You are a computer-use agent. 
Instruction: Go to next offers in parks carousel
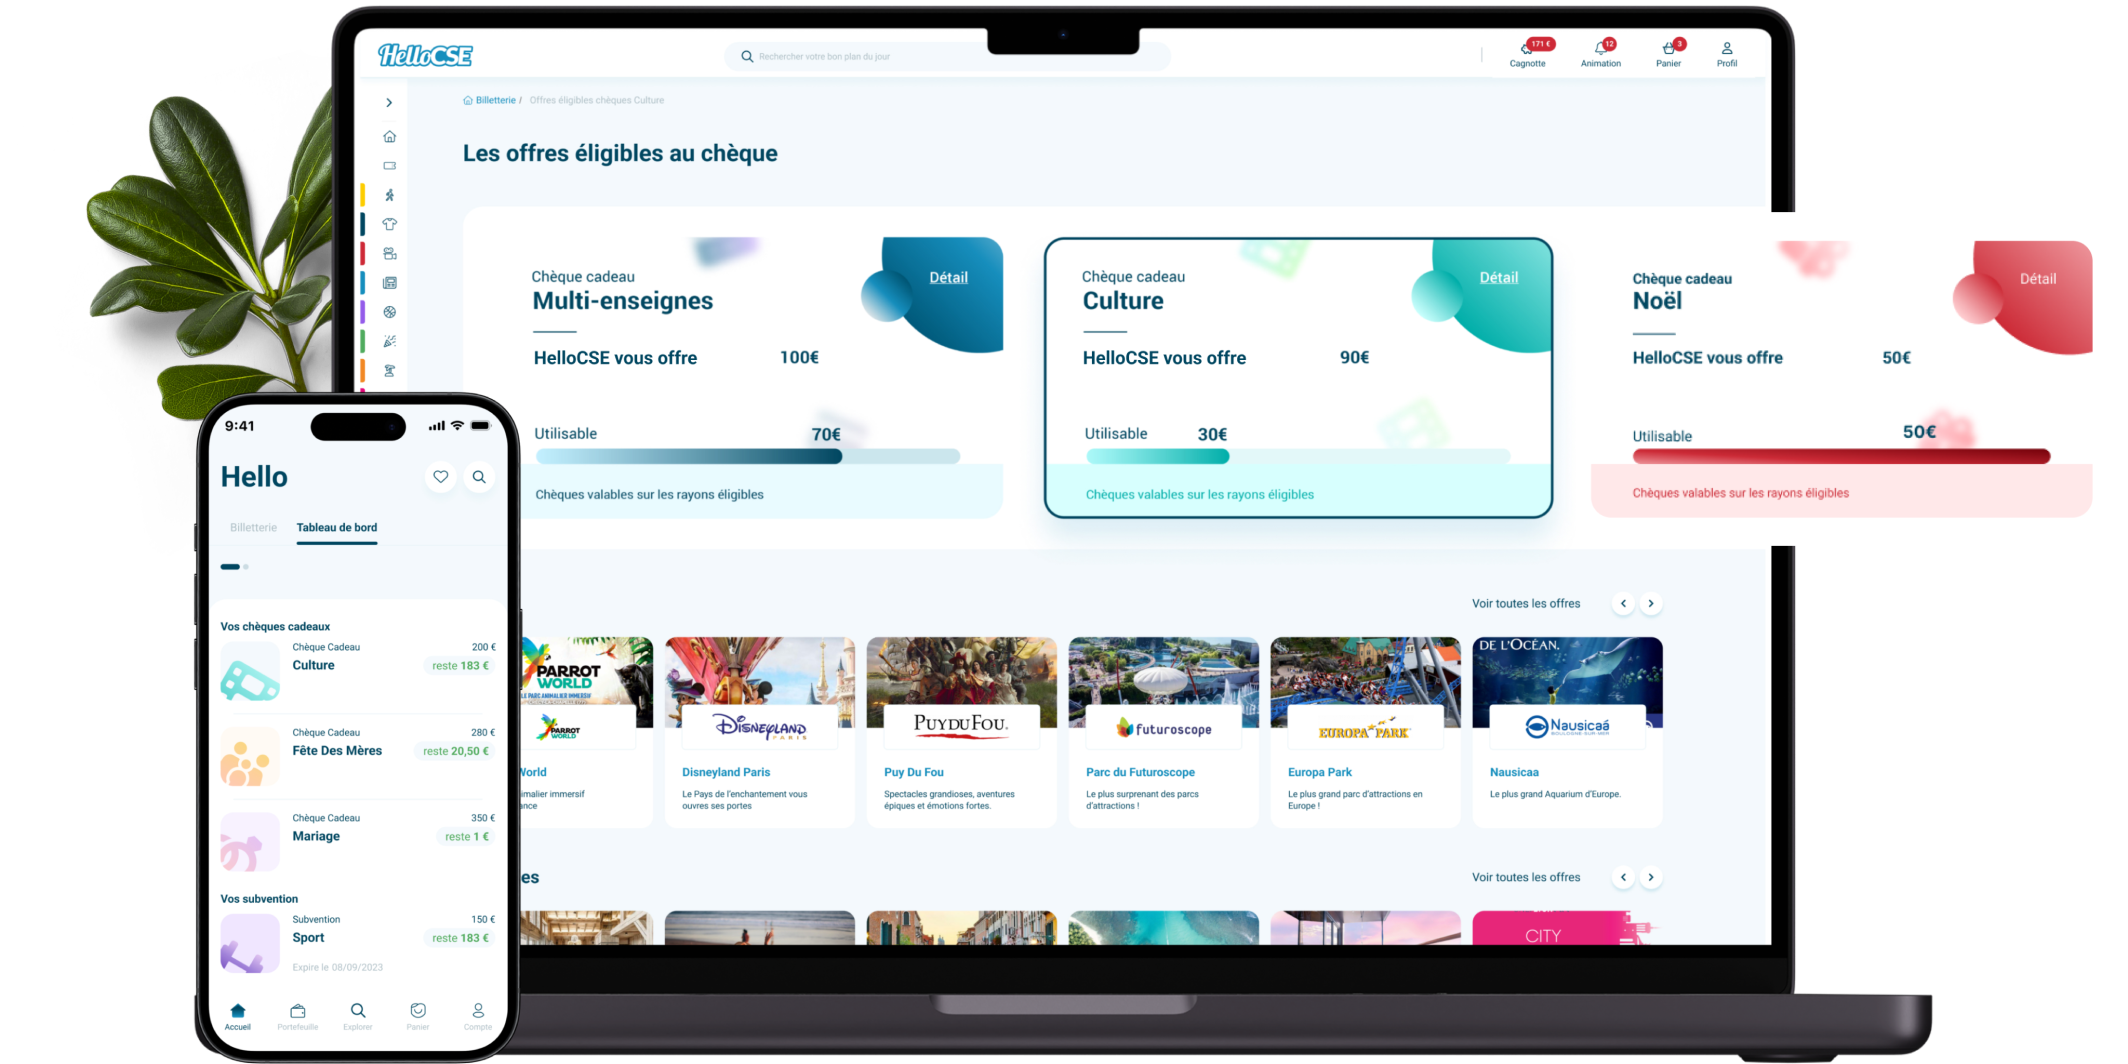[1651, 604]
